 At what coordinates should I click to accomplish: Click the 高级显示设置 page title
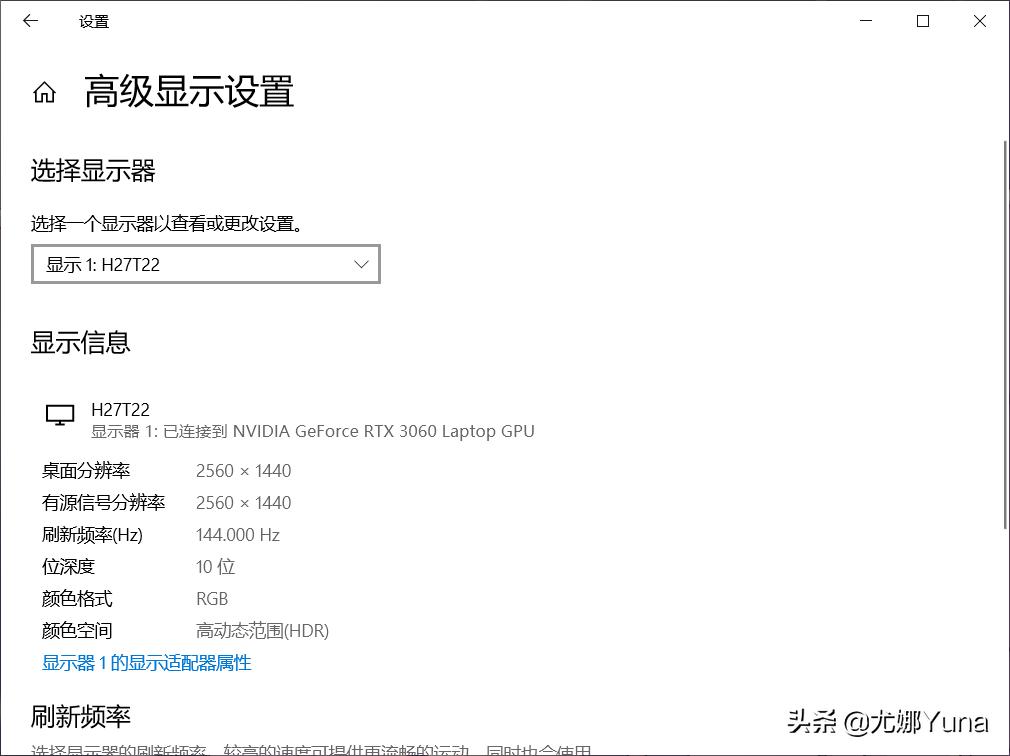click(189, 91)
